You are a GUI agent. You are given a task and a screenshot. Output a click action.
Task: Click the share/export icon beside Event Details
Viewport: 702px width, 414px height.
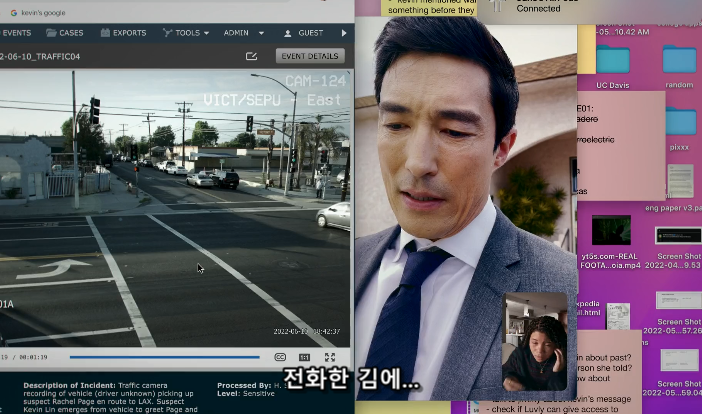coord(252,56)
